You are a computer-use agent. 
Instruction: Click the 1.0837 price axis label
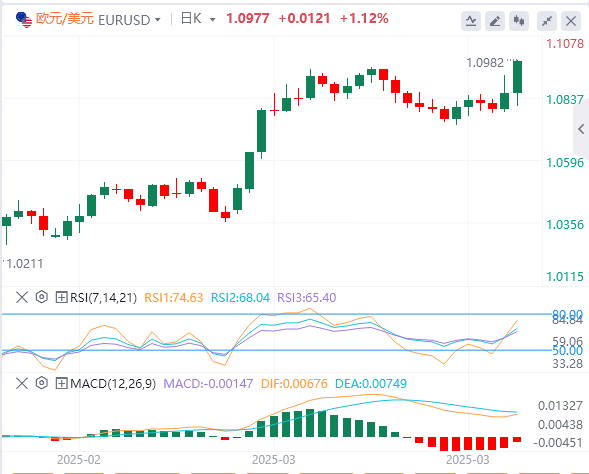pos(565,100)
